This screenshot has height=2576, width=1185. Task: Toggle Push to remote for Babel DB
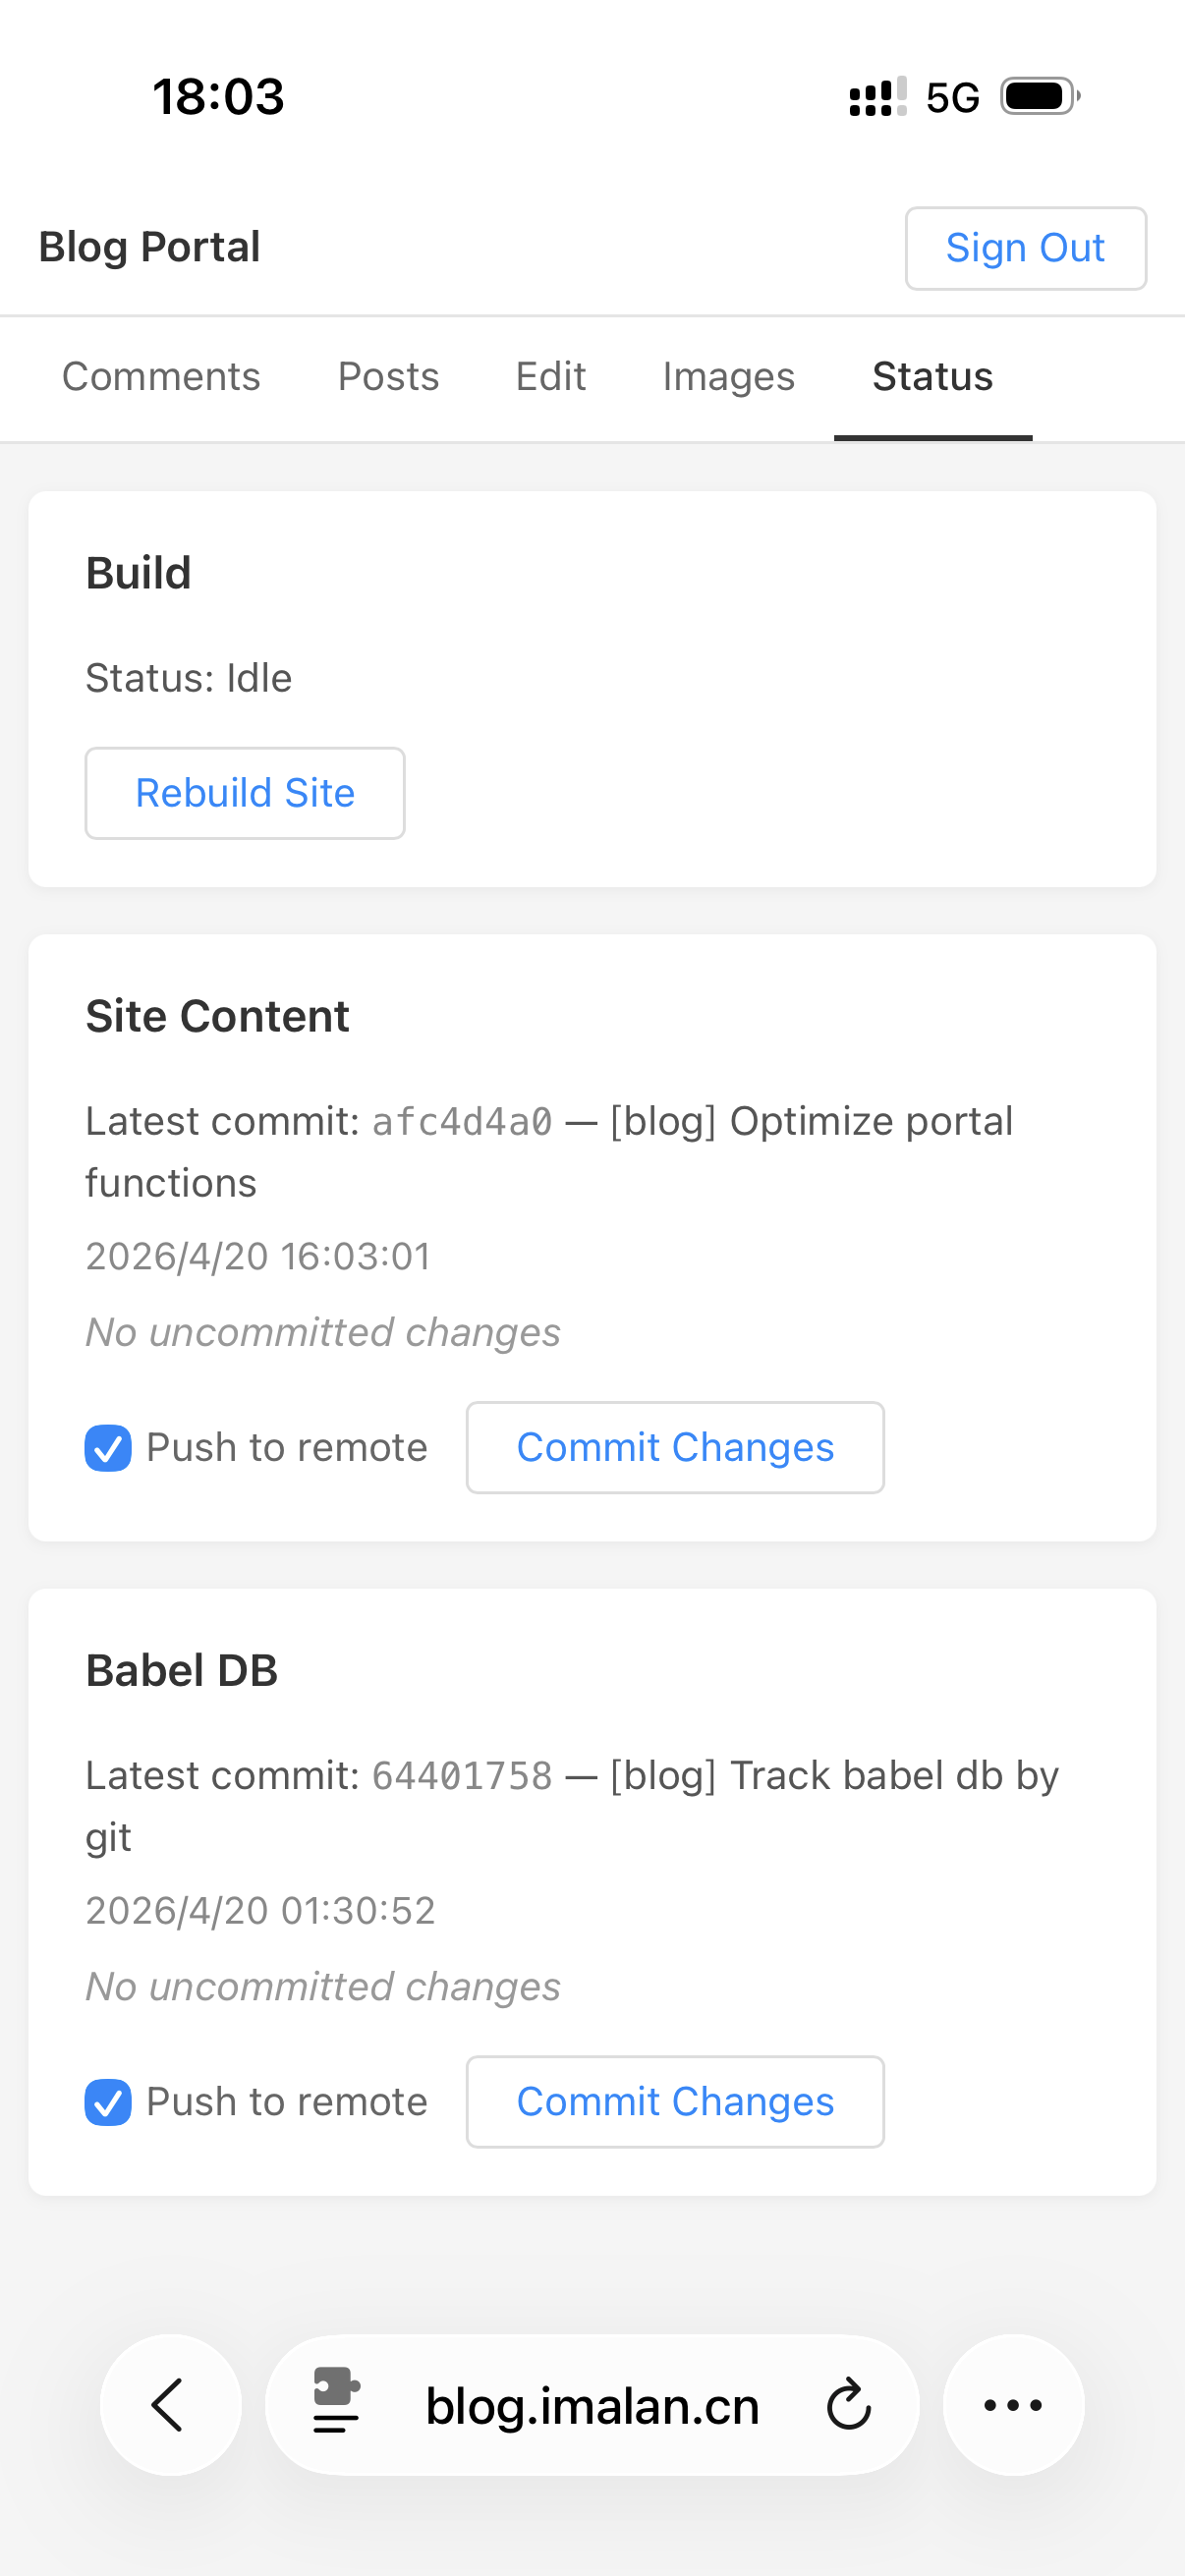[108, 2102]
